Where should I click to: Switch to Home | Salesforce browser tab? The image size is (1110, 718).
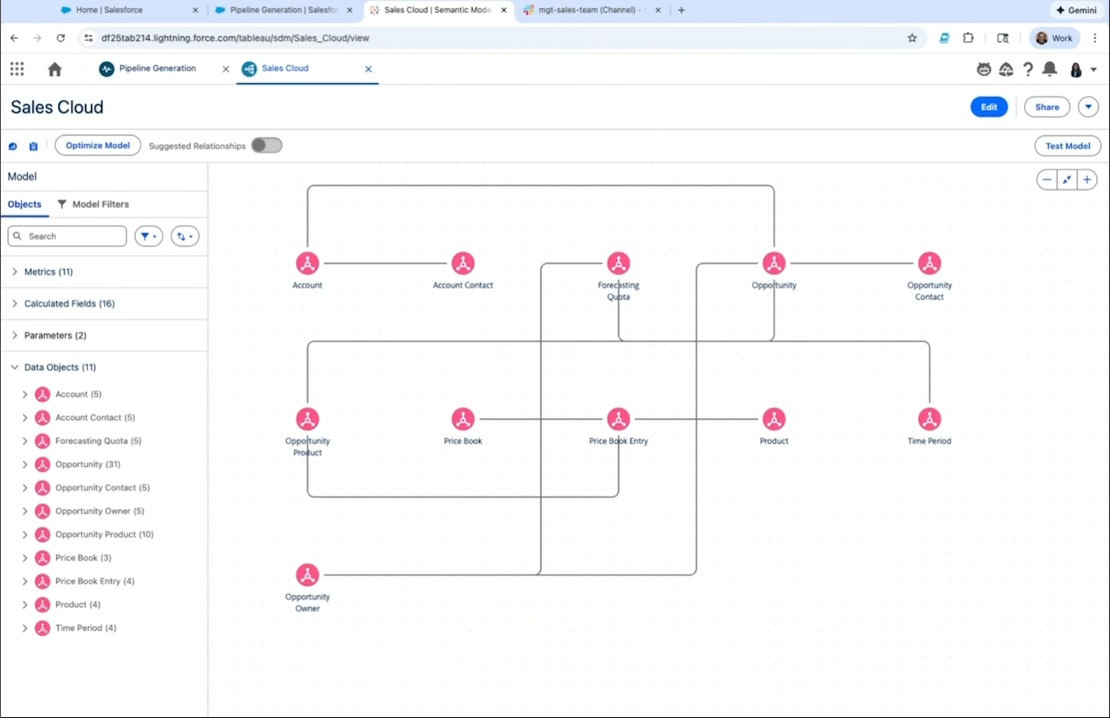(x=109, y=10)
